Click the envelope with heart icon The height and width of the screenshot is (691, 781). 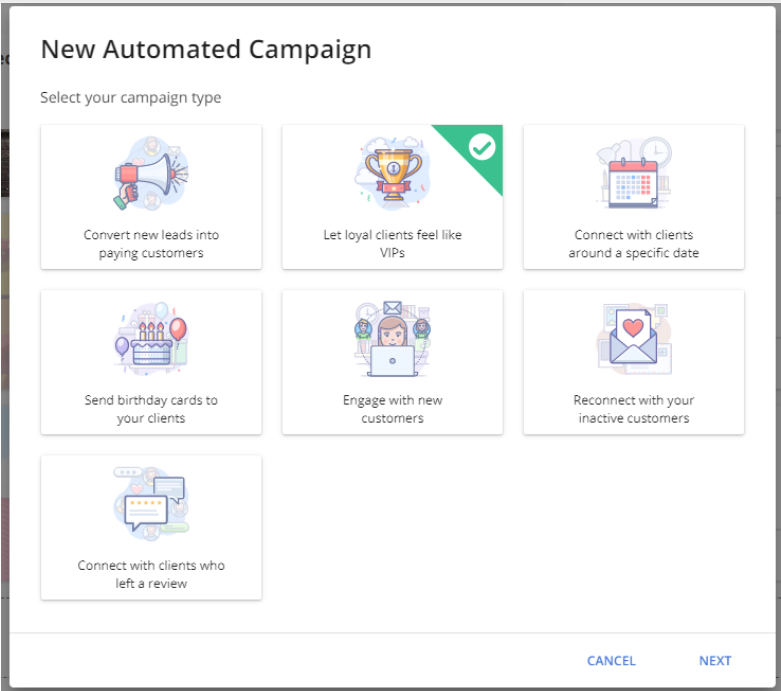634,339
